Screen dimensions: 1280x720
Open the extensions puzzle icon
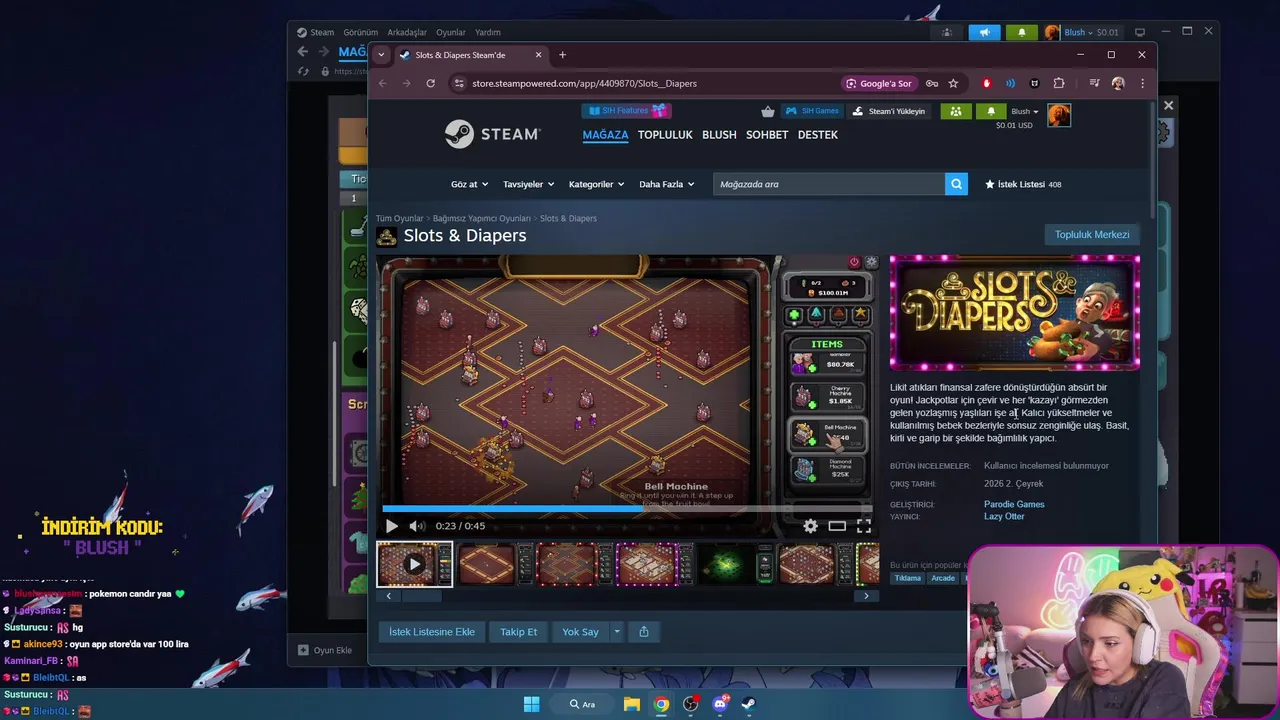tap(1059, 83)
